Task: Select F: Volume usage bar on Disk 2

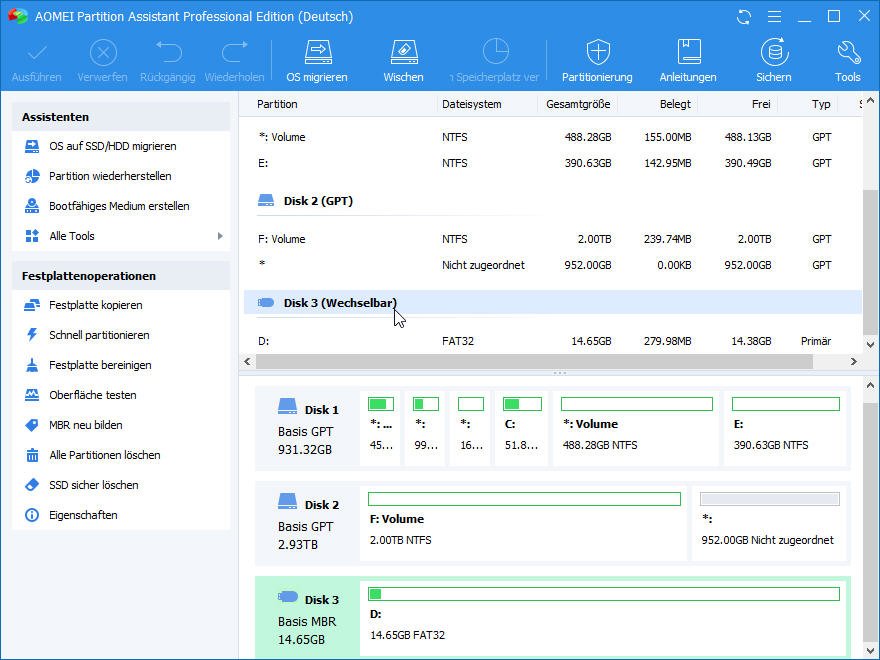Action: (x=524, y=499)
